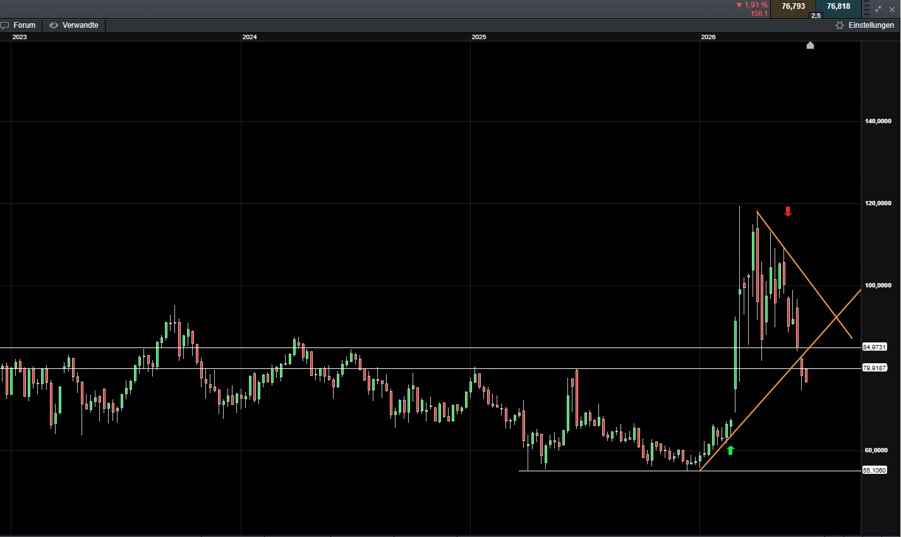Close the chart panel with X
The image size is (901, 537).
892,9
